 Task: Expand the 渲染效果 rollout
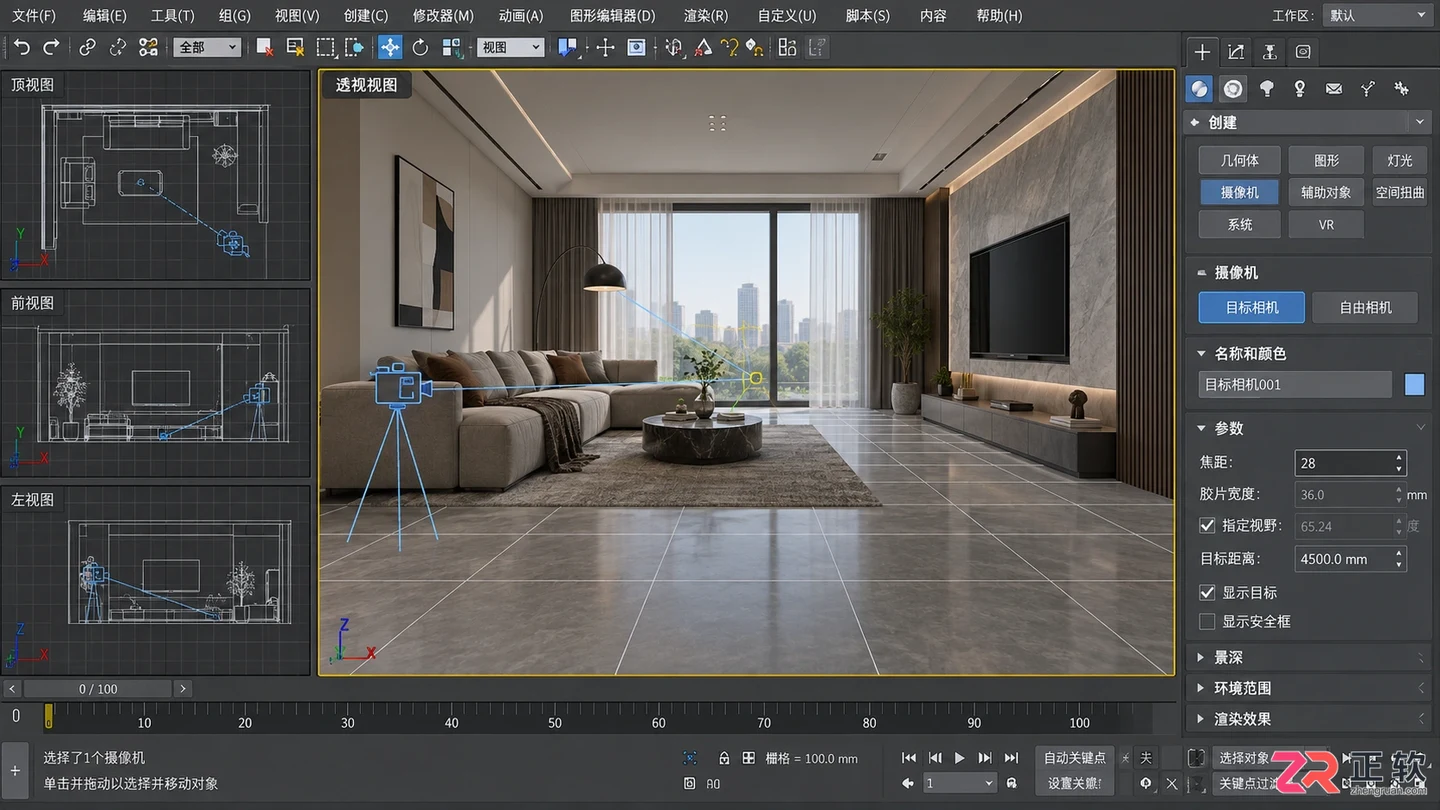(x=1309, y=719)
